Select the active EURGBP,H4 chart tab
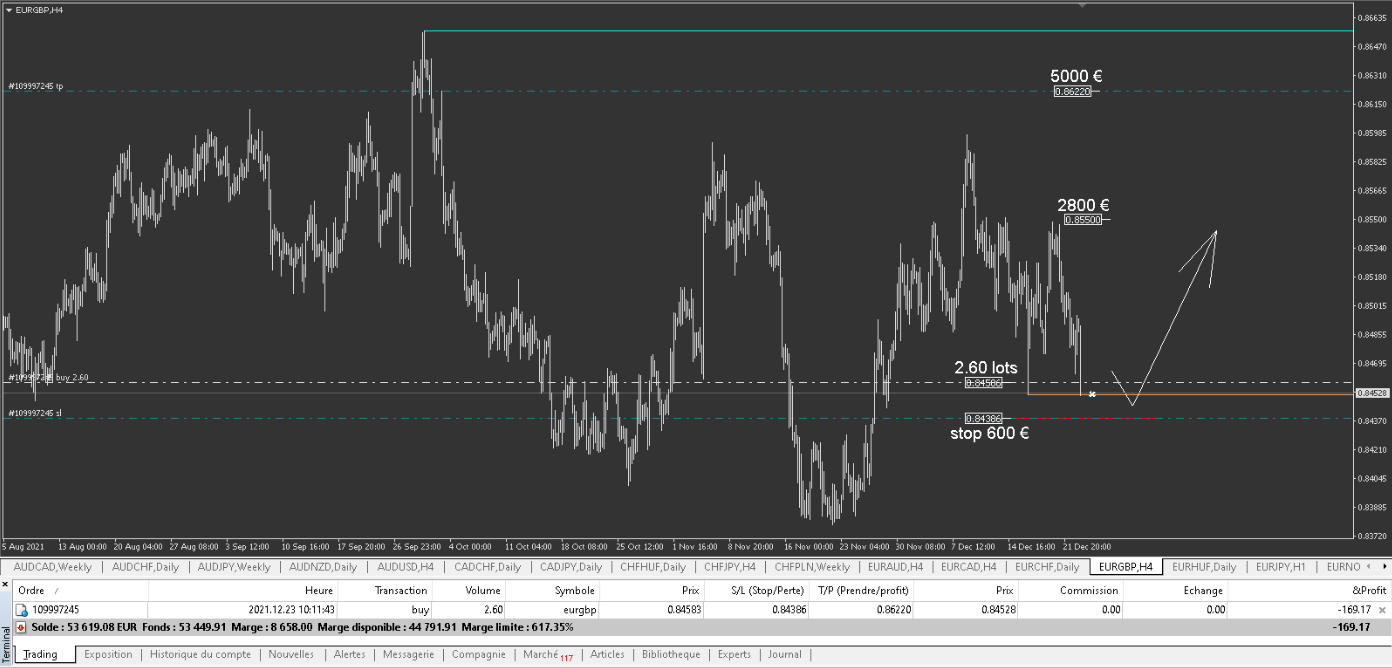The width and height of the screenshot is (1392, 668). tap(1126, 567)
